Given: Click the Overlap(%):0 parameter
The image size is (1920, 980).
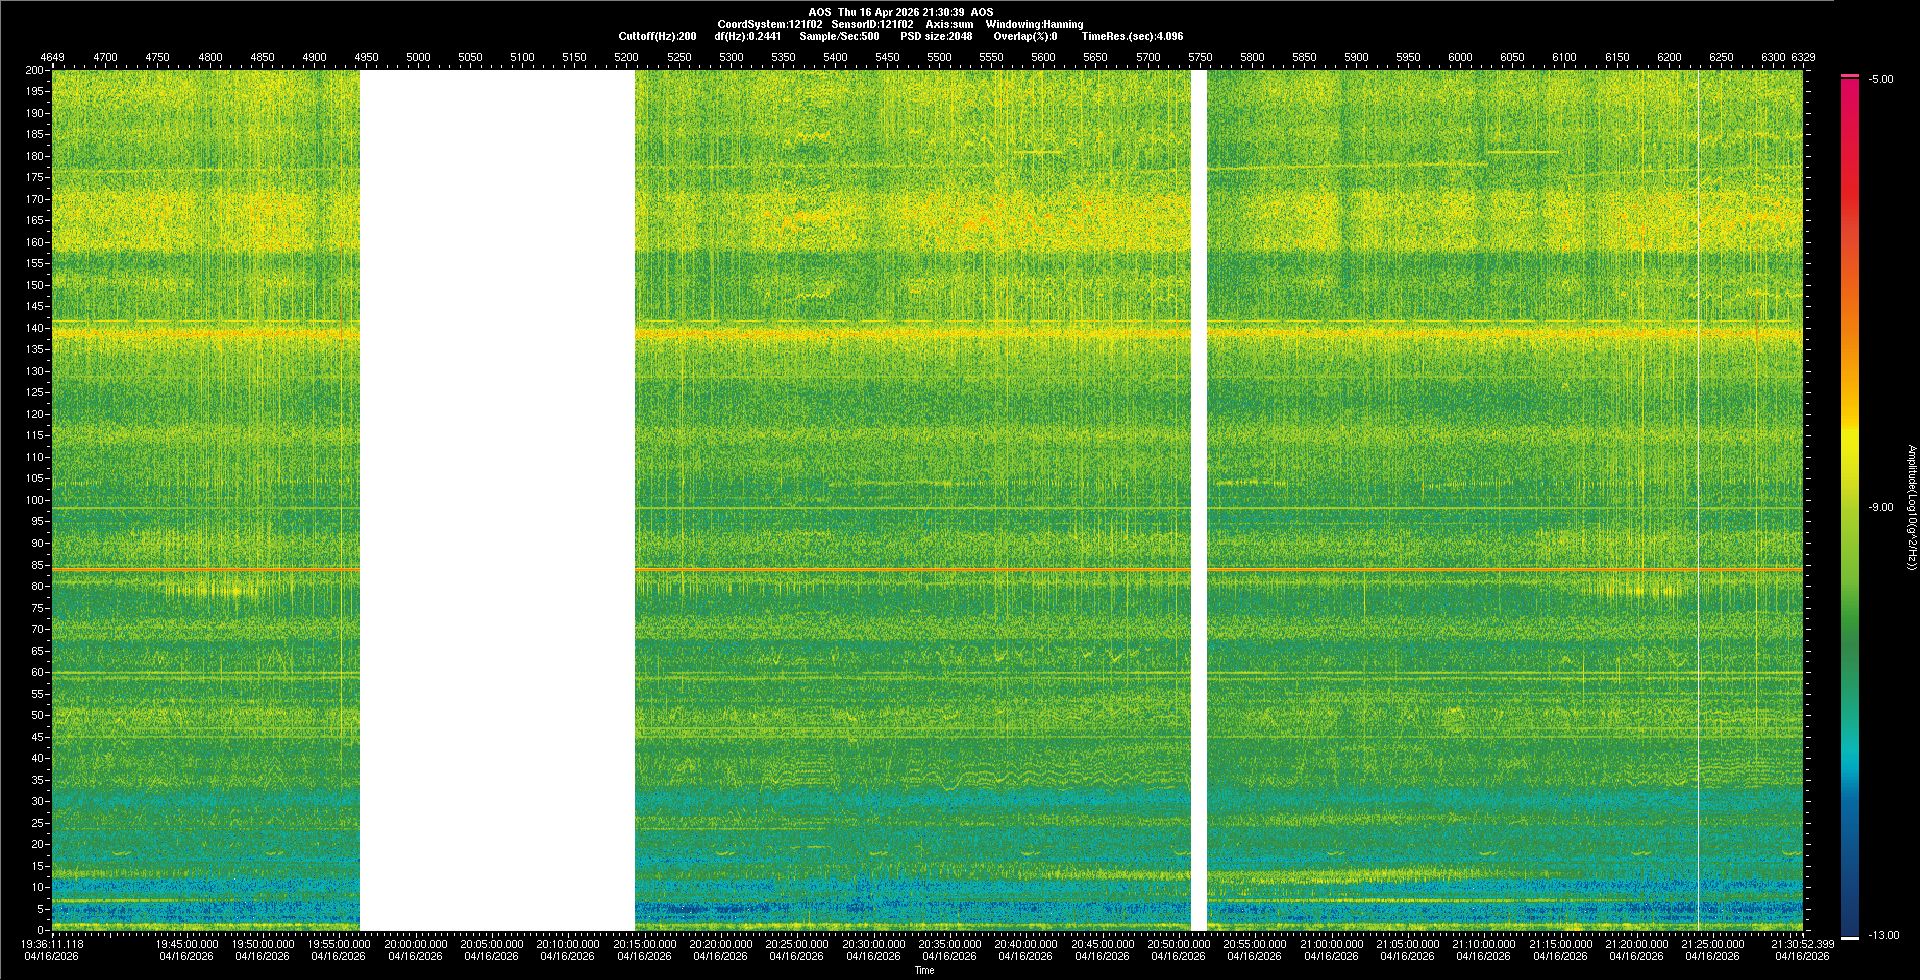Looking at the screenshot, I should click(1025, 36).
